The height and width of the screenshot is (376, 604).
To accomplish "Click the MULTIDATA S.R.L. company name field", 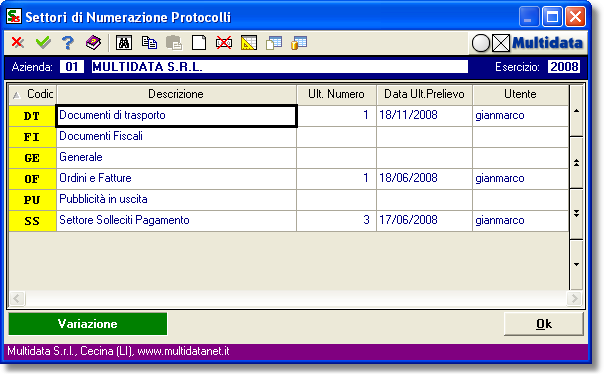I will click(280, 67).
